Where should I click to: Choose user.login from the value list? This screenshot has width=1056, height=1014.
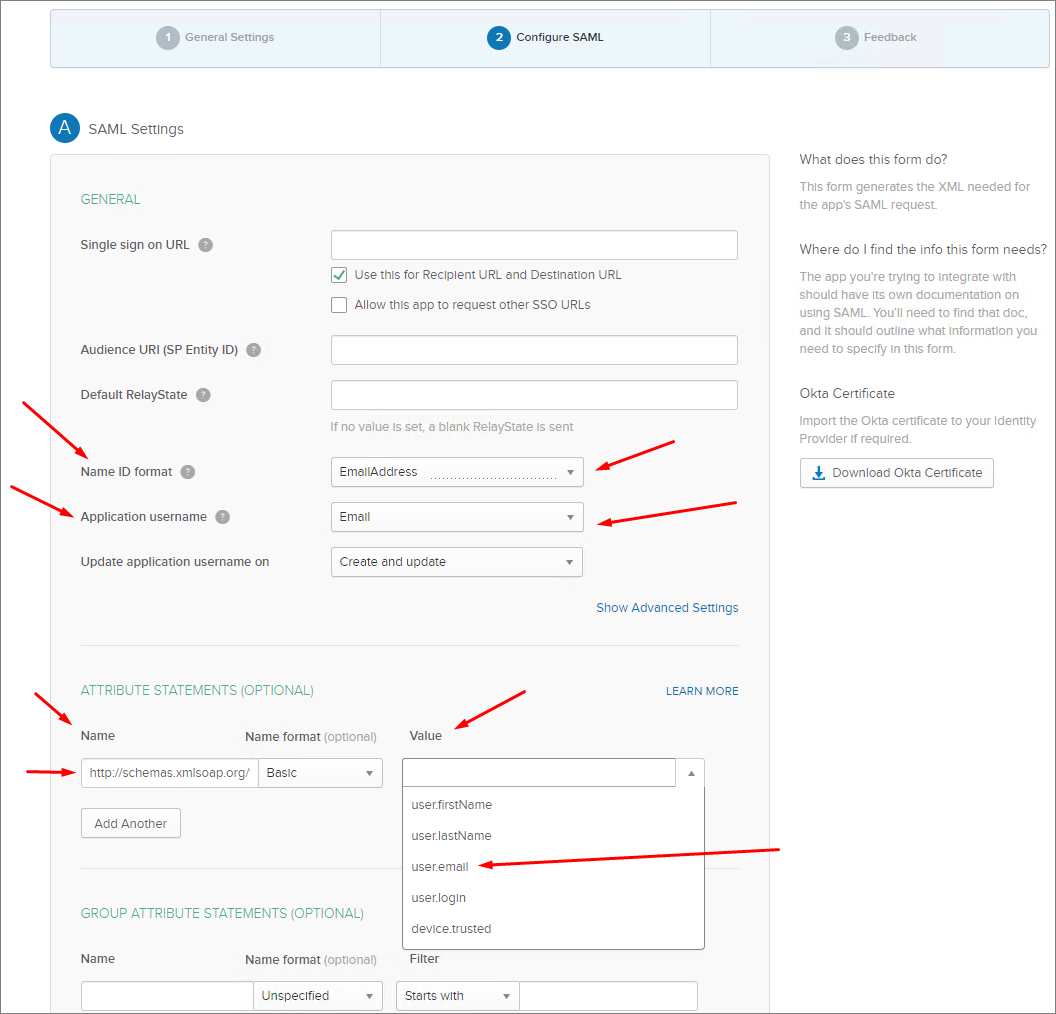click(x=439, y=898)
